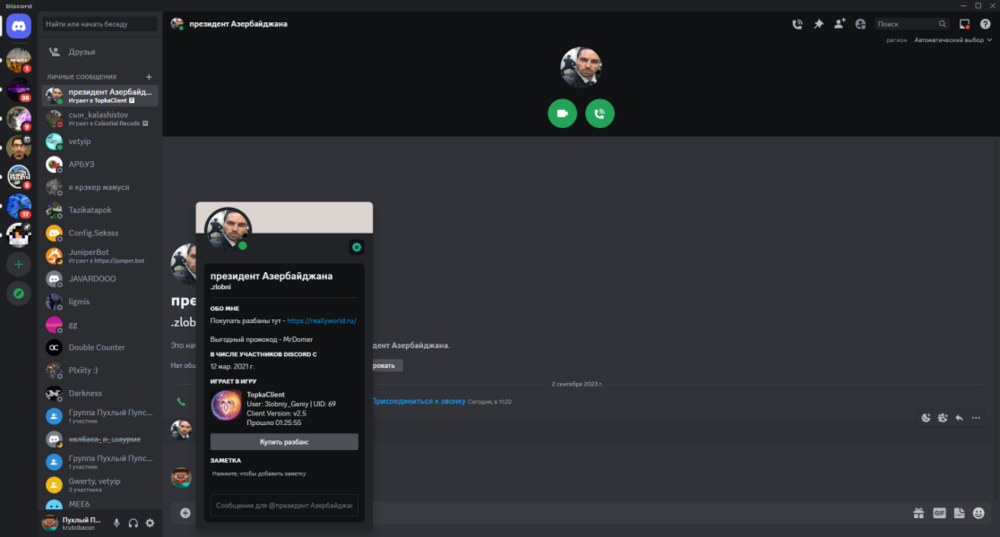Open DM with я крэкер мамуся
1000x537 pixels.
[99, 187]
